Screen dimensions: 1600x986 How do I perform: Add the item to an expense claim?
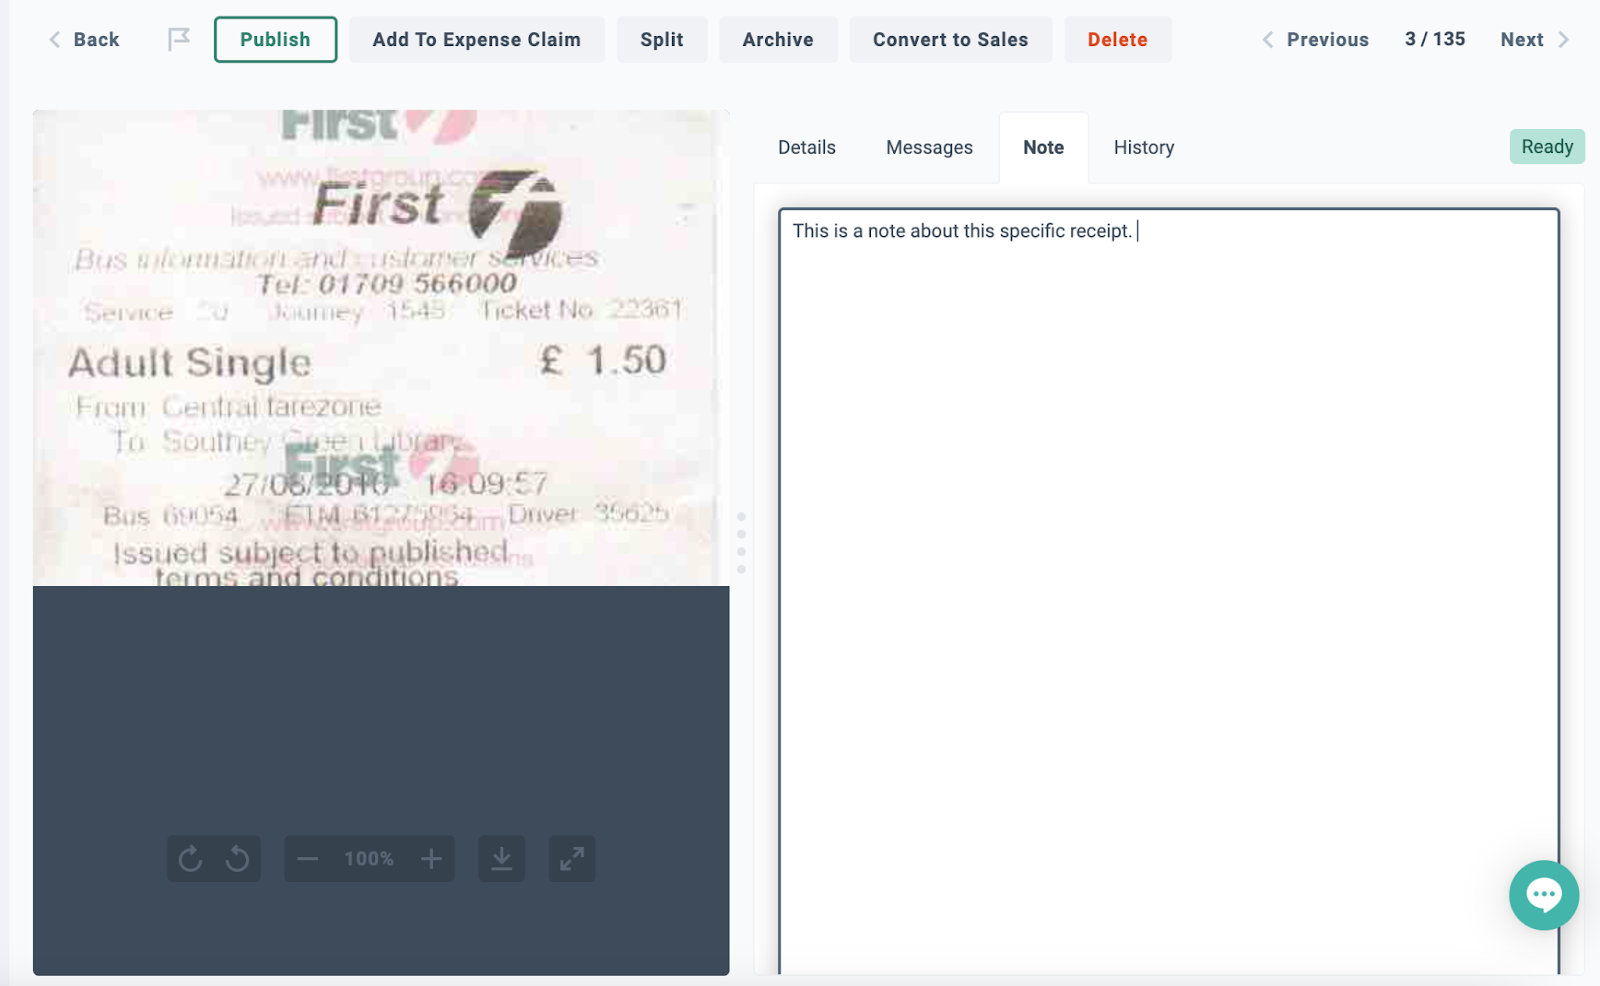476,40
